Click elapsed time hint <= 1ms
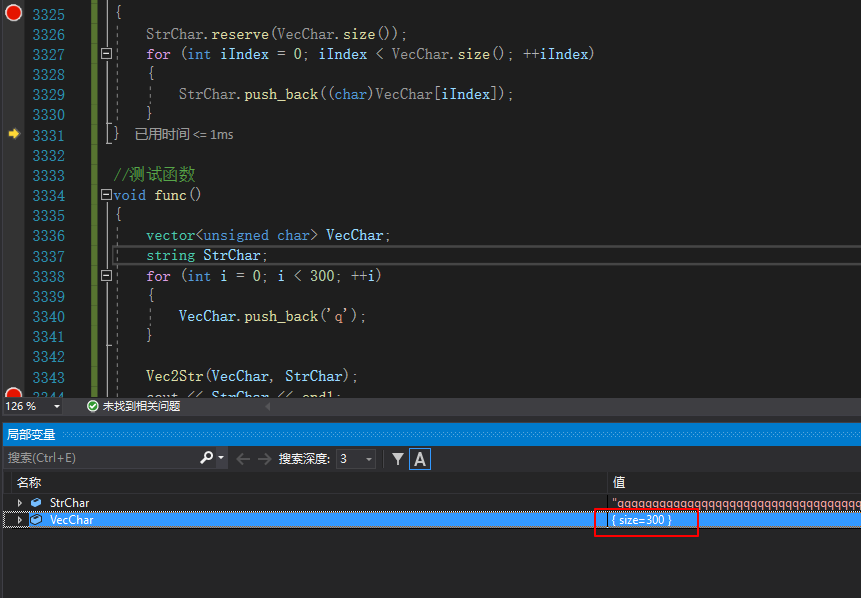The width and height of the screenshot is (861, 598). (184, 134)
